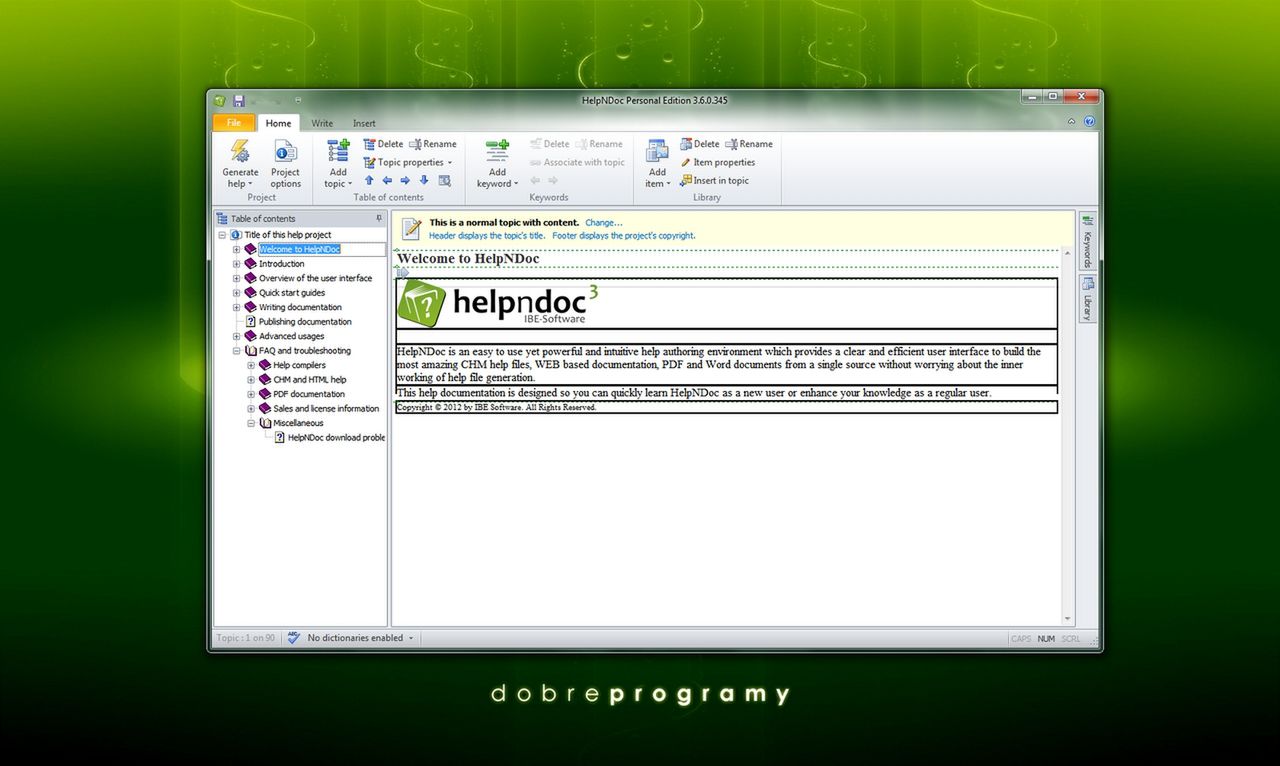This screenshot has width=1280, height=766.
Task: Open Topic properties dropdown
Action: (407, 162)
